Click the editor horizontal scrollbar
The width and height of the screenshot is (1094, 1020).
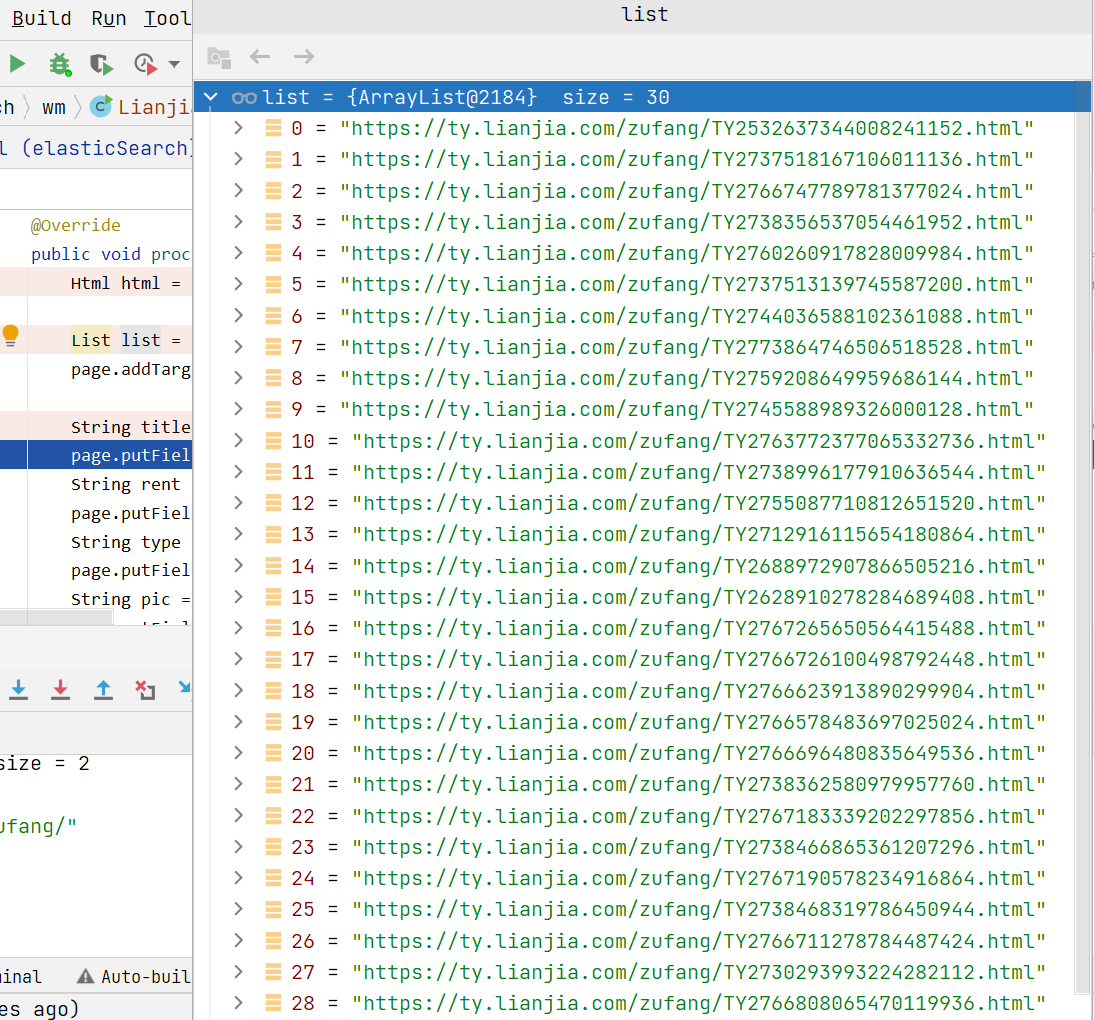tap(56, 617)
